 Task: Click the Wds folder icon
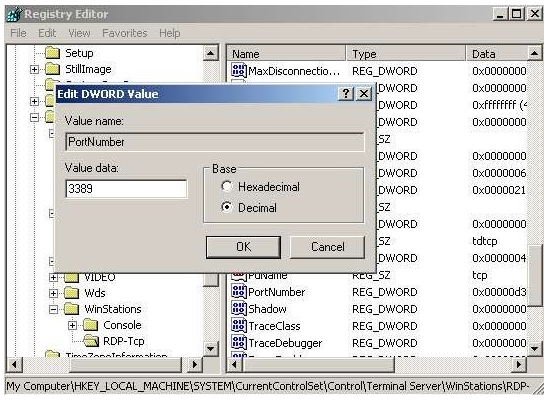tap(72, 293)
